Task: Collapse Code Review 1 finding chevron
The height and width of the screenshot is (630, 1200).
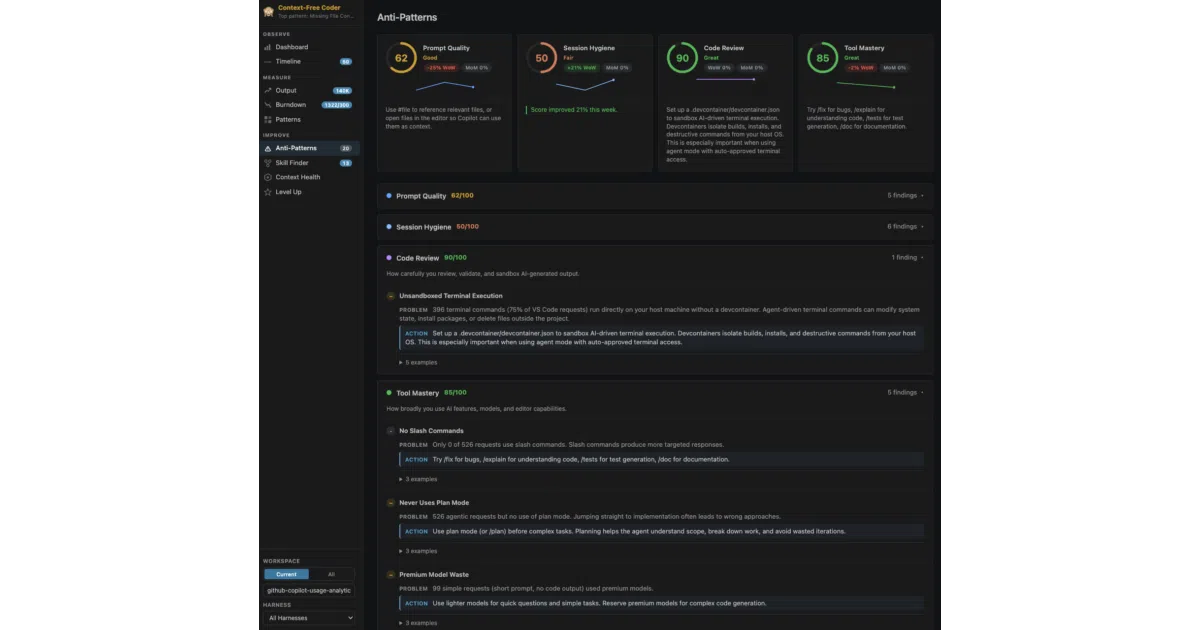Action: (x=922, y=258)
